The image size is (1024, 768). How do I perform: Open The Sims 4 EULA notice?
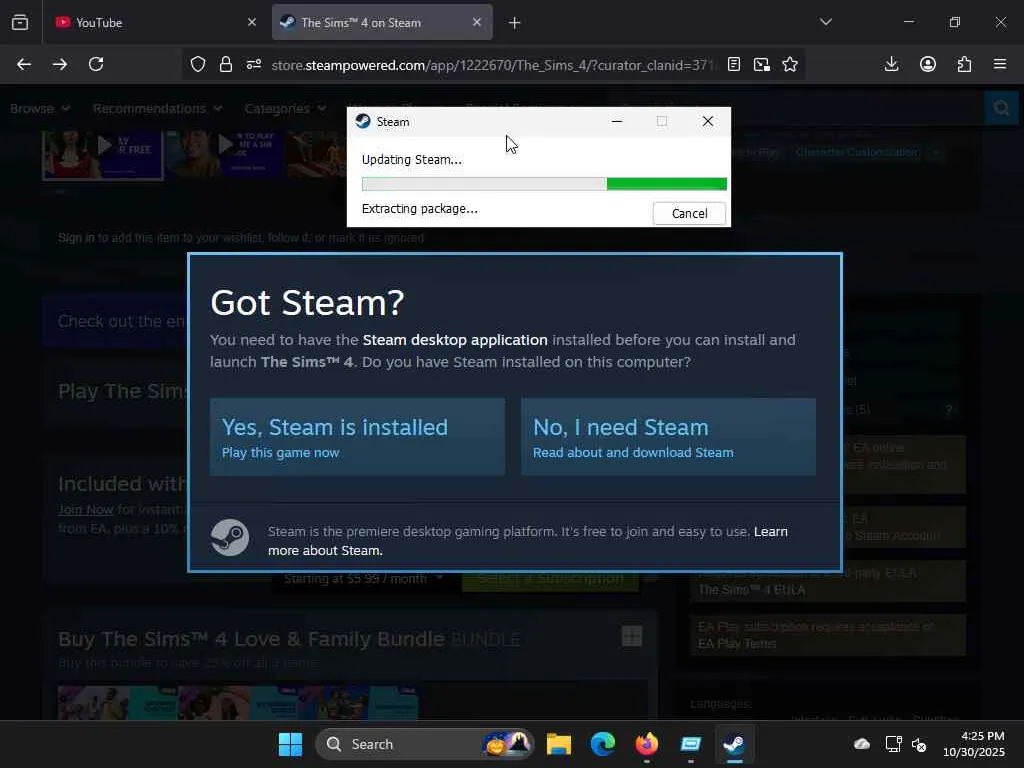[828, 581]
